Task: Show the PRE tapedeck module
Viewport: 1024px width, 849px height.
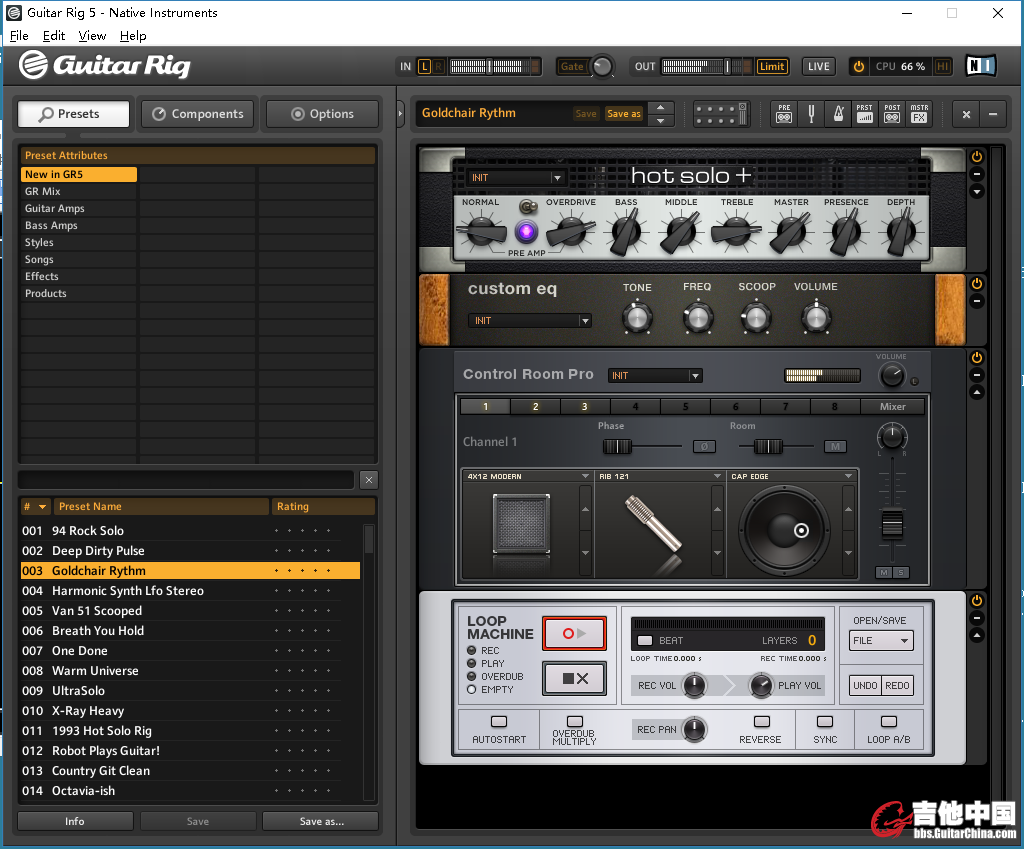Action: [x=784, y=114]
